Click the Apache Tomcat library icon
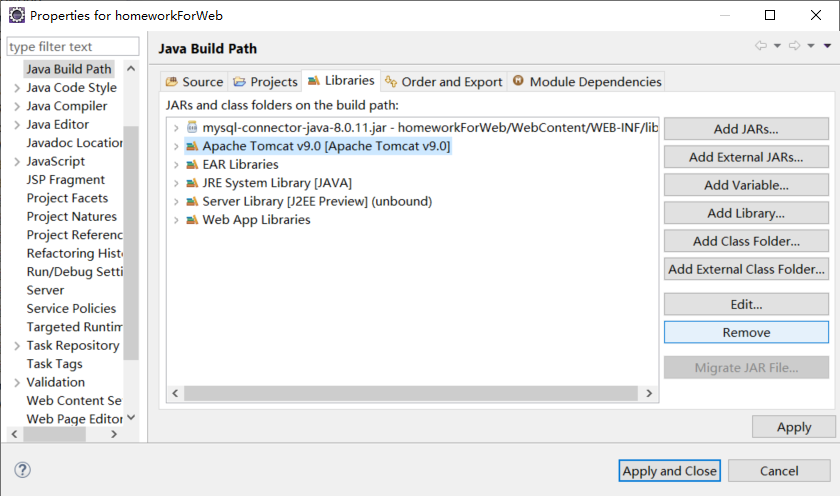840x496 pixels. pyautogui.click(x=192, y=146)
